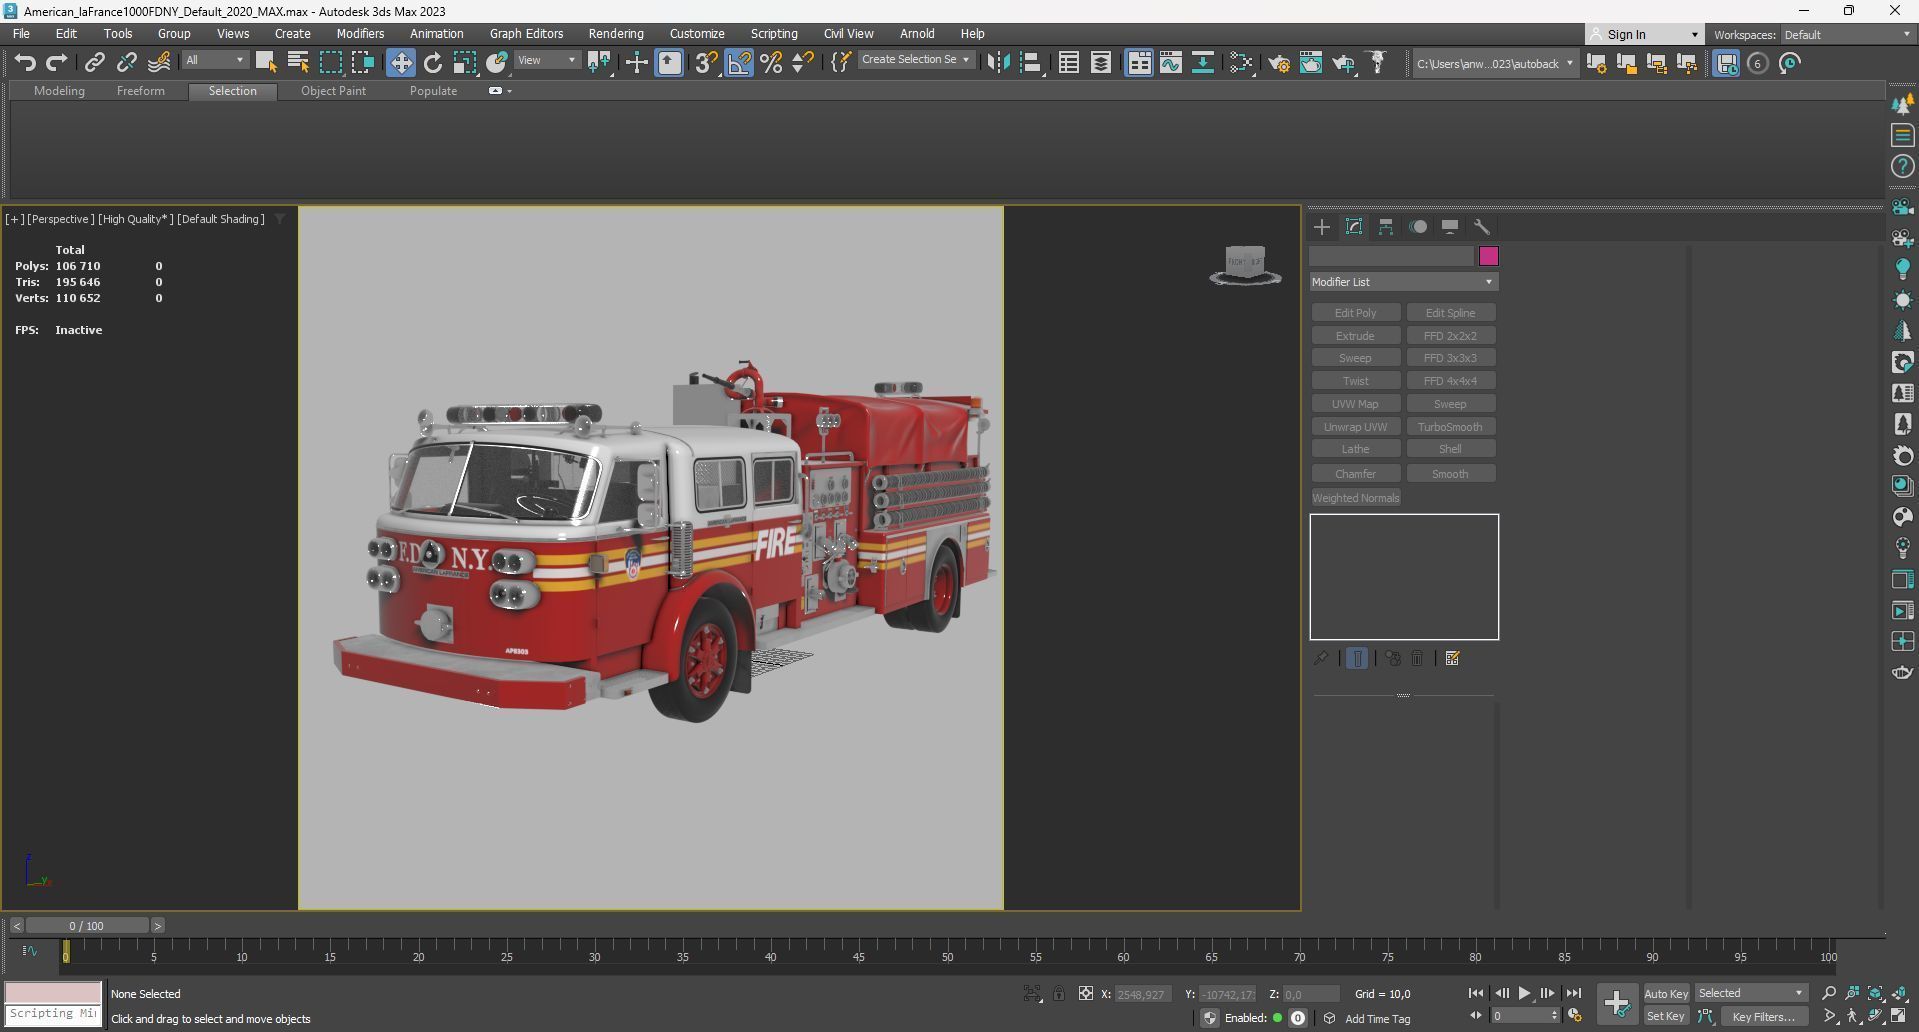Open the Motion command panel tab

[1418, 227]
